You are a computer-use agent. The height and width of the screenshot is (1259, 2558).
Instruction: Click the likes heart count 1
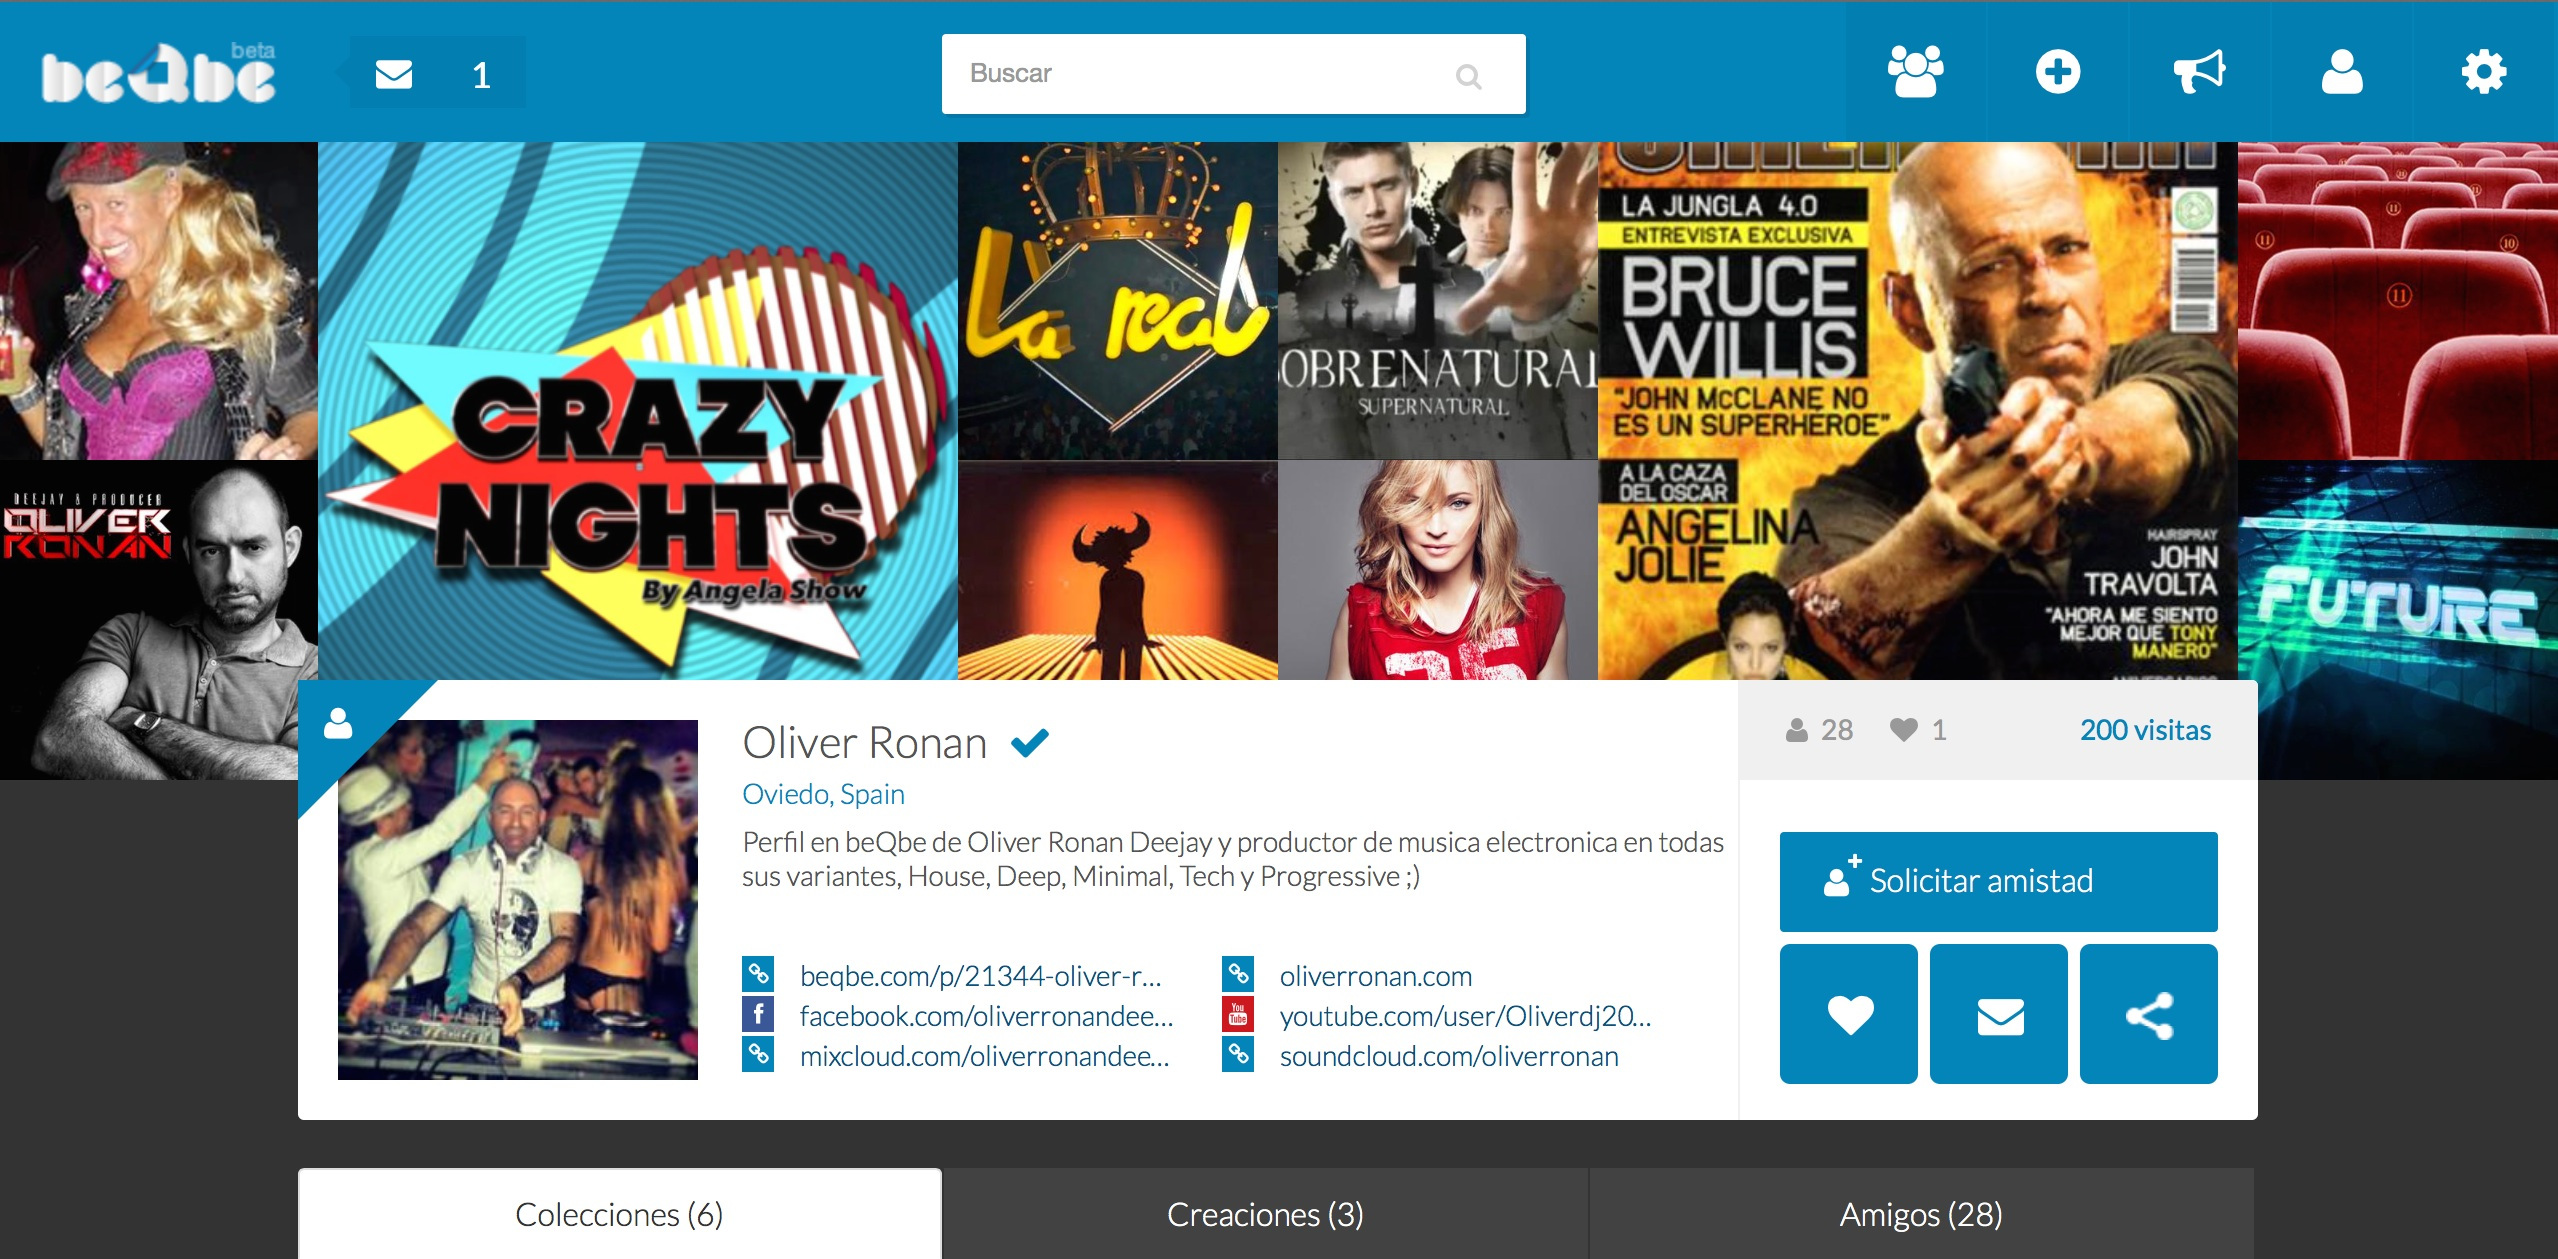(x=1918, y=730)
